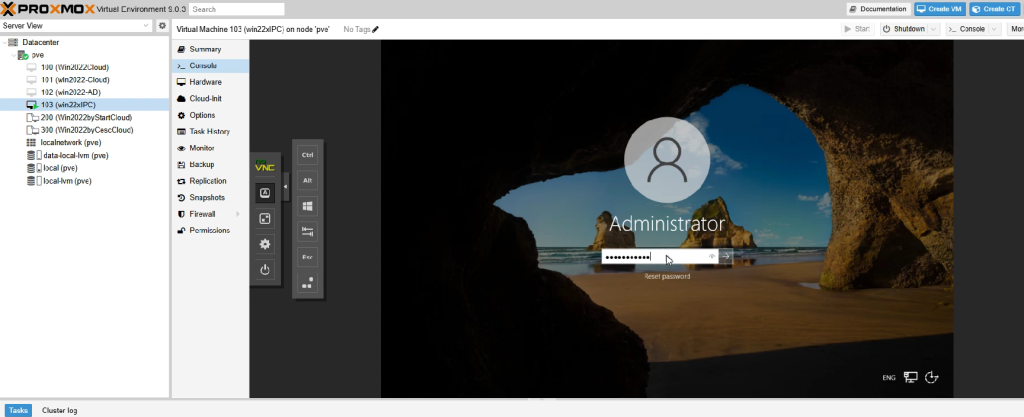Toggle the Ctrl key in noVNC panel

click(x=308, y=155)
